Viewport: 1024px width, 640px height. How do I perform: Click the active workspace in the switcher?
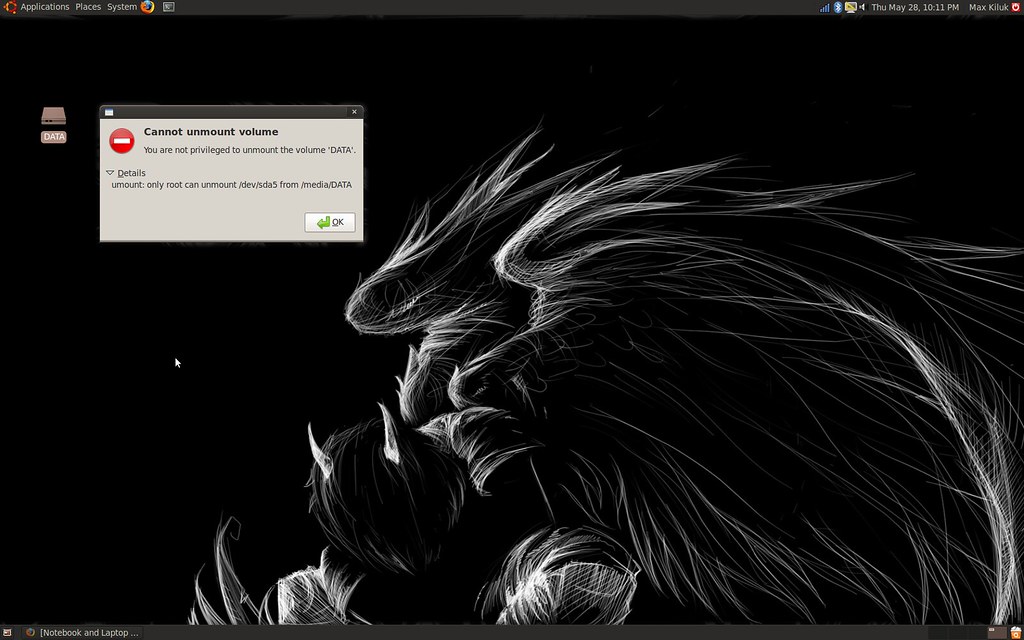997,632
